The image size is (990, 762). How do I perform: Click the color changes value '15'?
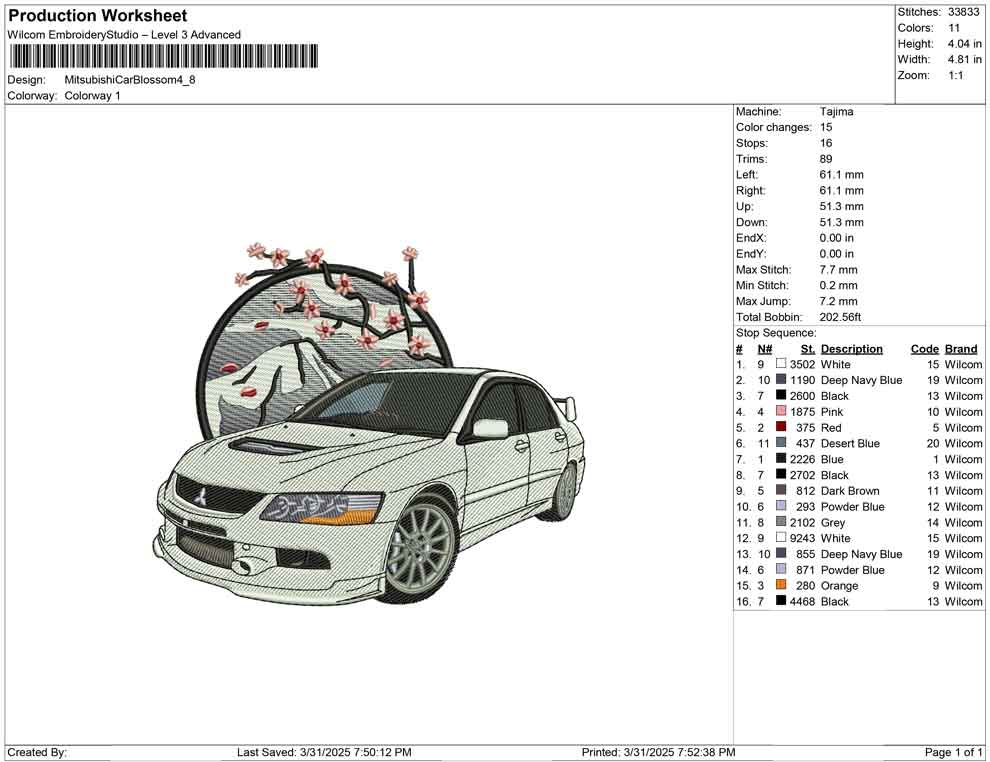(x=826, y=128)
